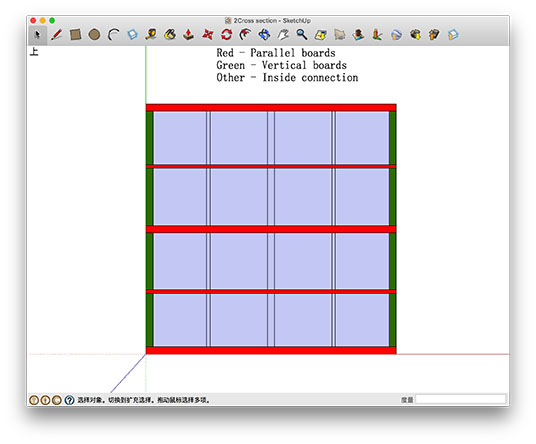The width and height of the screenshot is (536, 444).
Task: Open Get Models from the toolbar
Action: coord(415,35)
